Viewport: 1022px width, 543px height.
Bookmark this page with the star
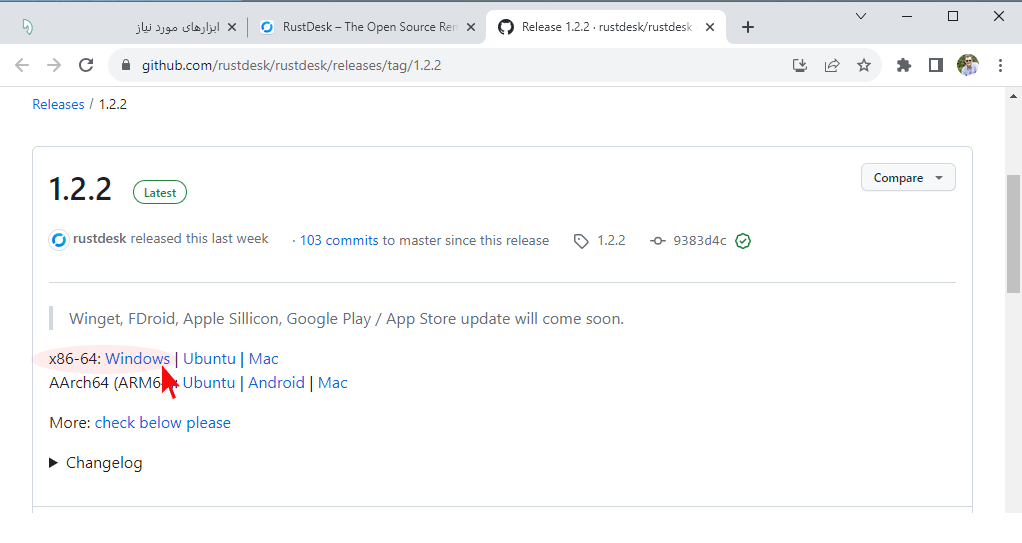point(864,65)
